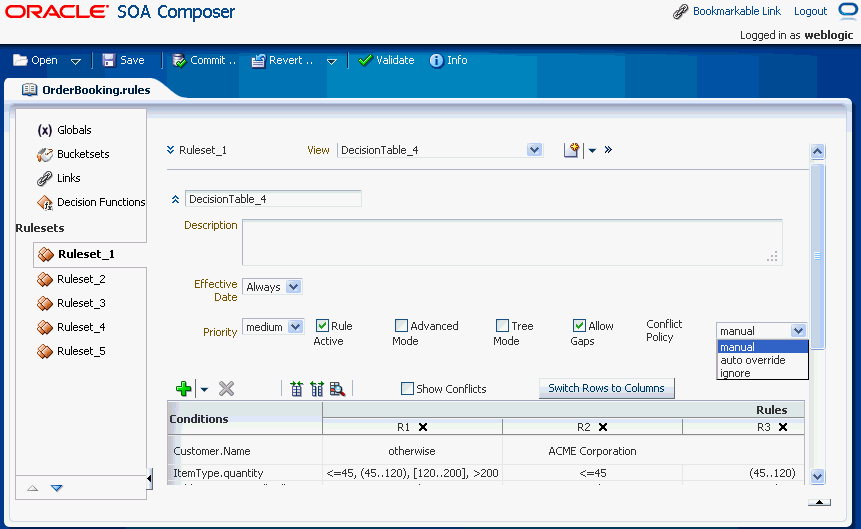The height and width of the screenshot is (529, 861).
Task: Expand the add menu arrow beside plus
Action: [x=204, y=389]
